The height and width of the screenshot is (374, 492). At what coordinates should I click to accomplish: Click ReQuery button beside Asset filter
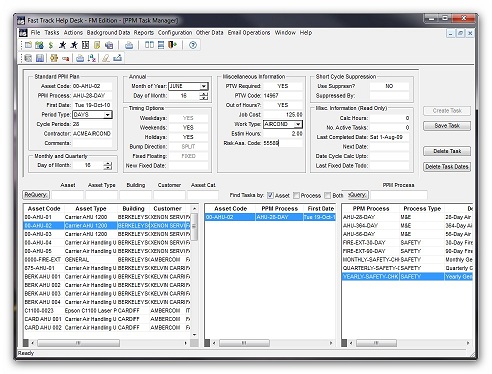click(36, 195)
